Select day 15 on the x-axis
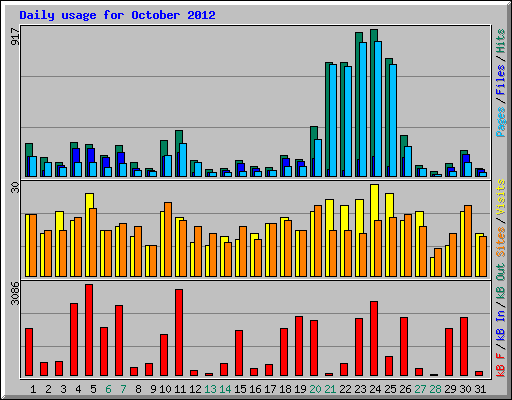Viewport: 512px width, 400px height. pos(240,389)
